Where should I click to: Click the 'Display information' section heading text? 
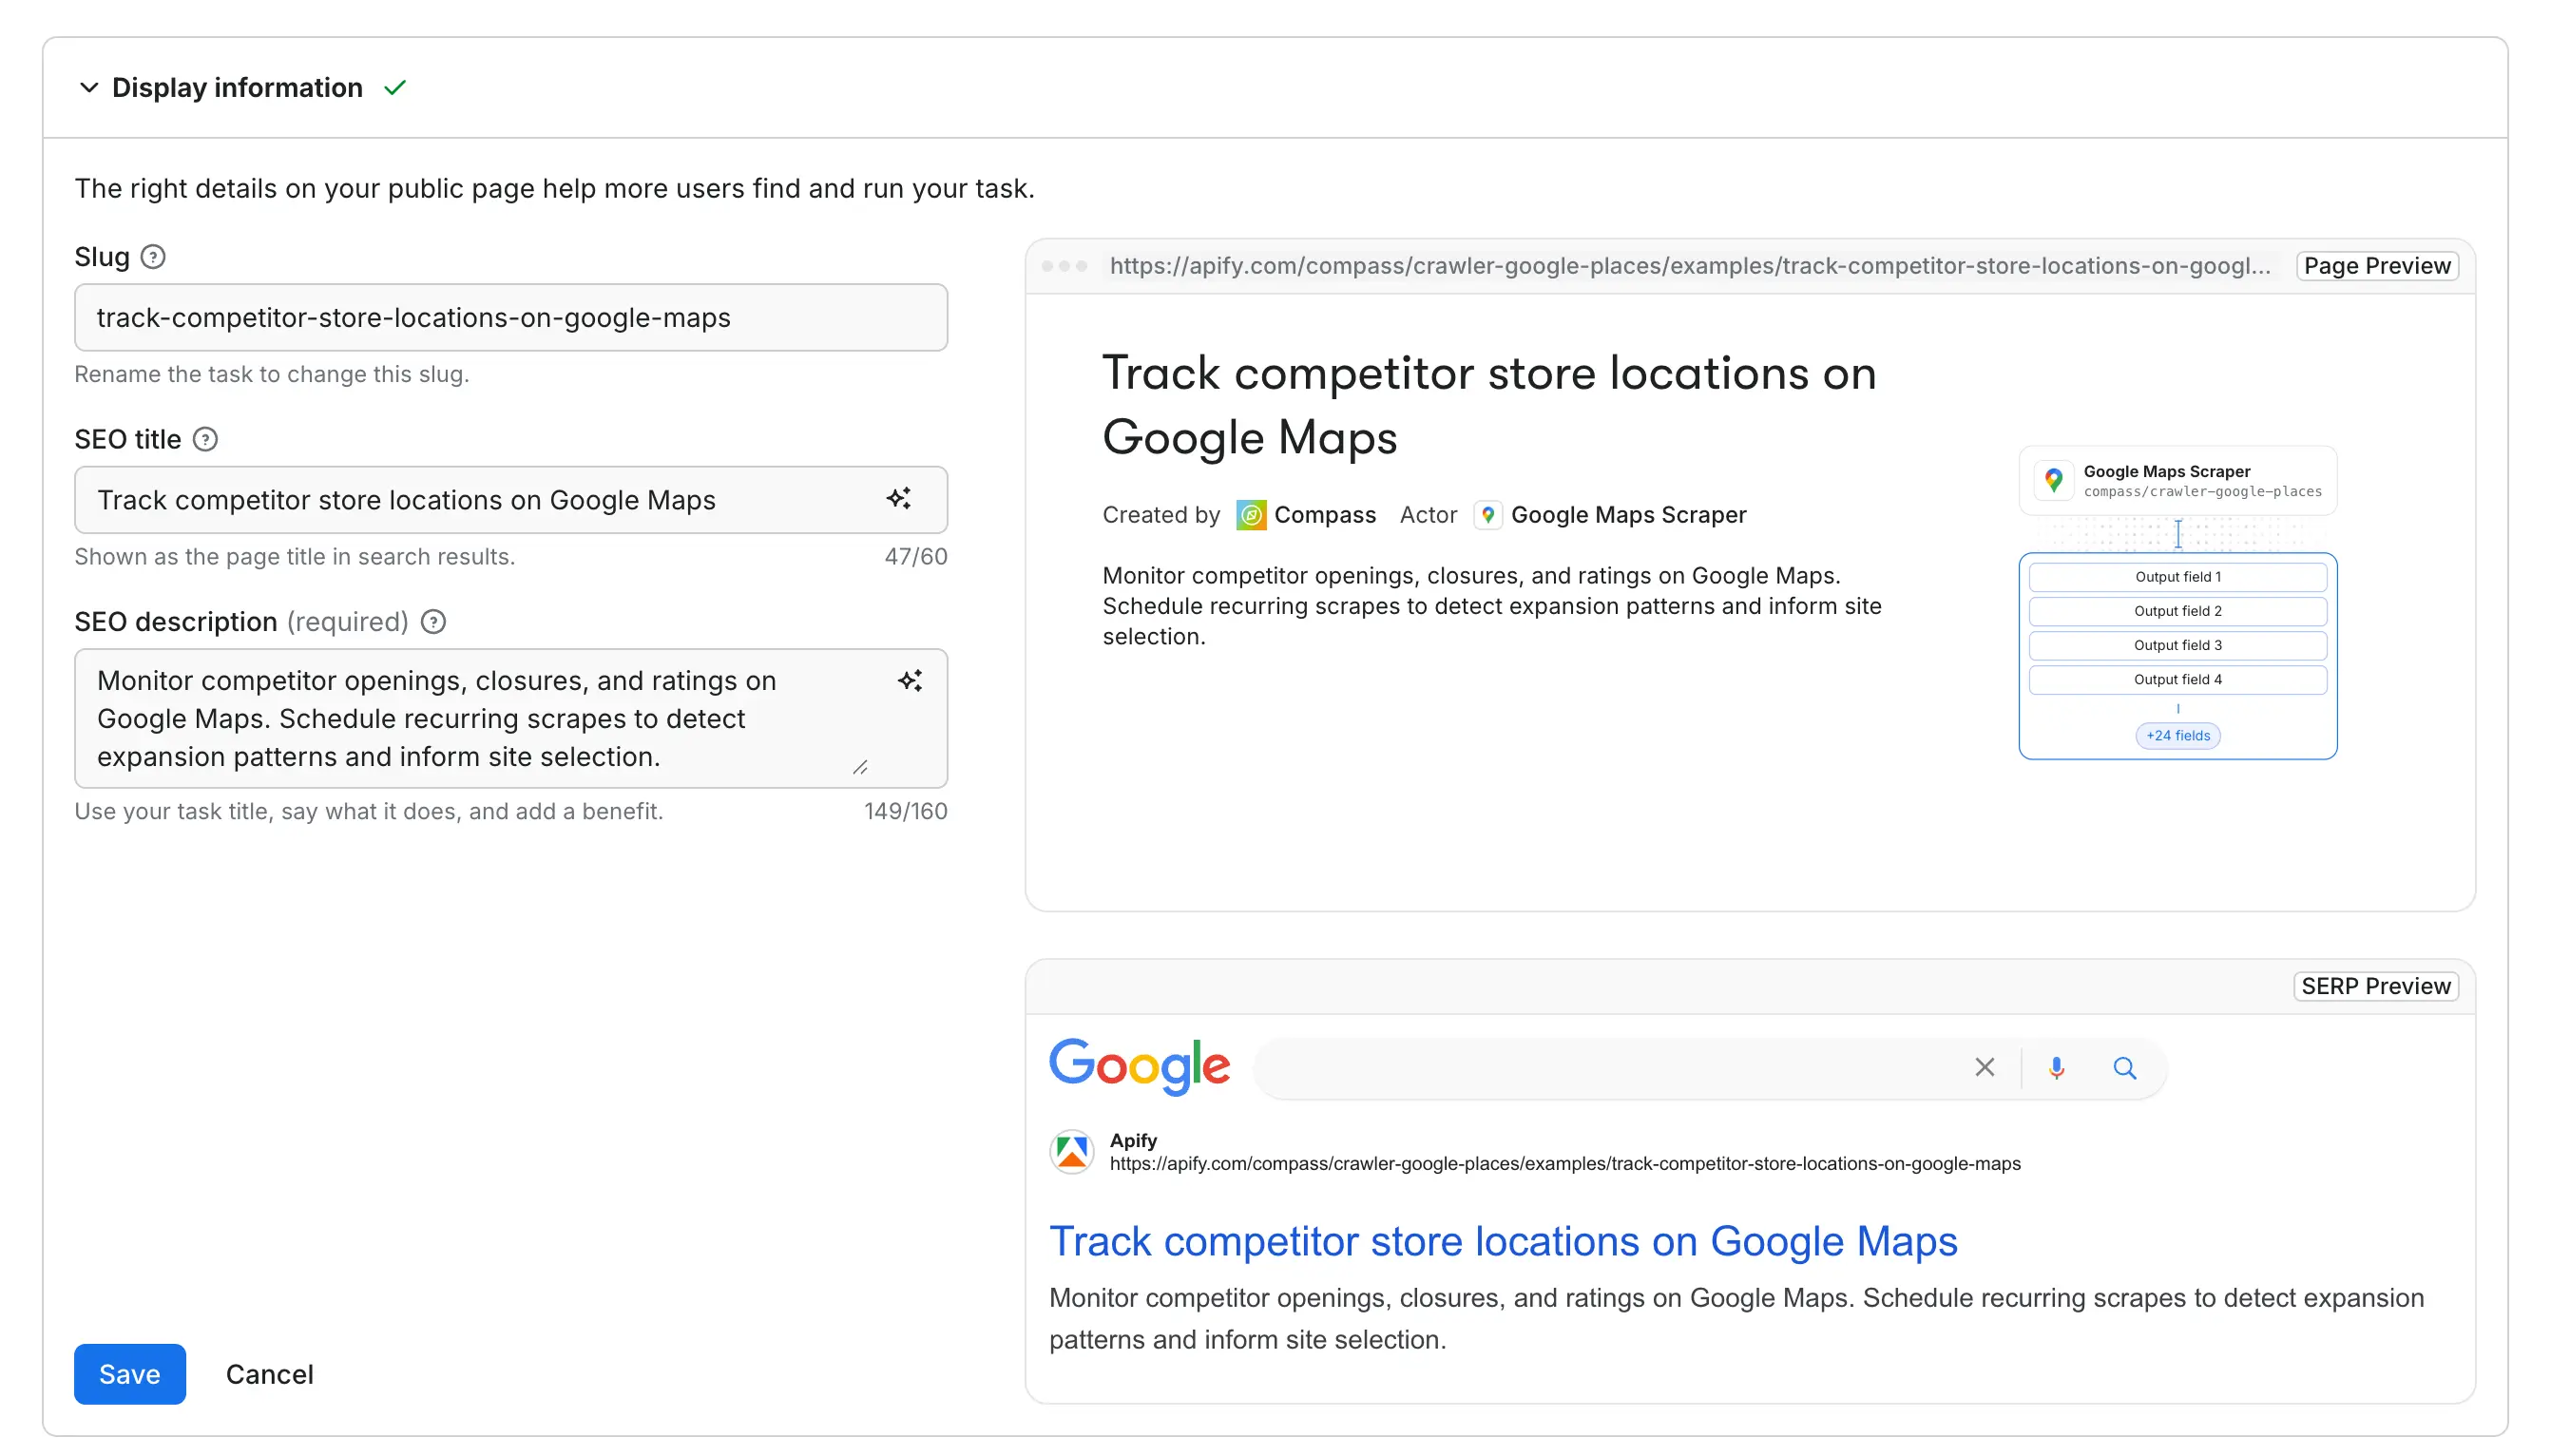pos(237,88)
